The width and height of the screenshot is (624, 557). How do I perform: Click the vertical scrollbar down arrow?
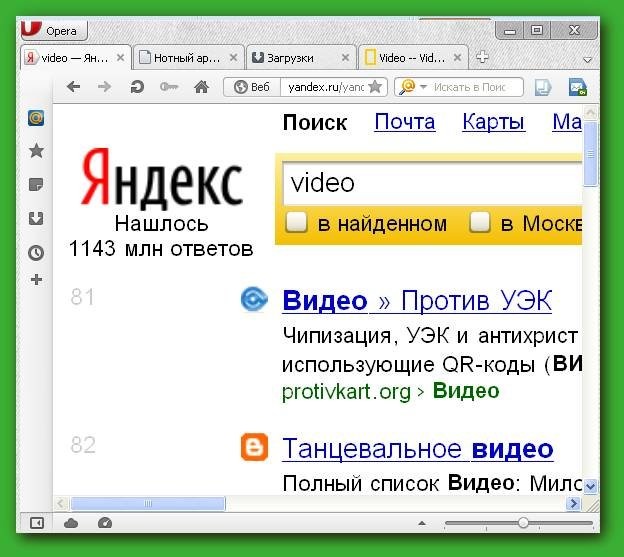pyautogui.click(x=591, y=486)
